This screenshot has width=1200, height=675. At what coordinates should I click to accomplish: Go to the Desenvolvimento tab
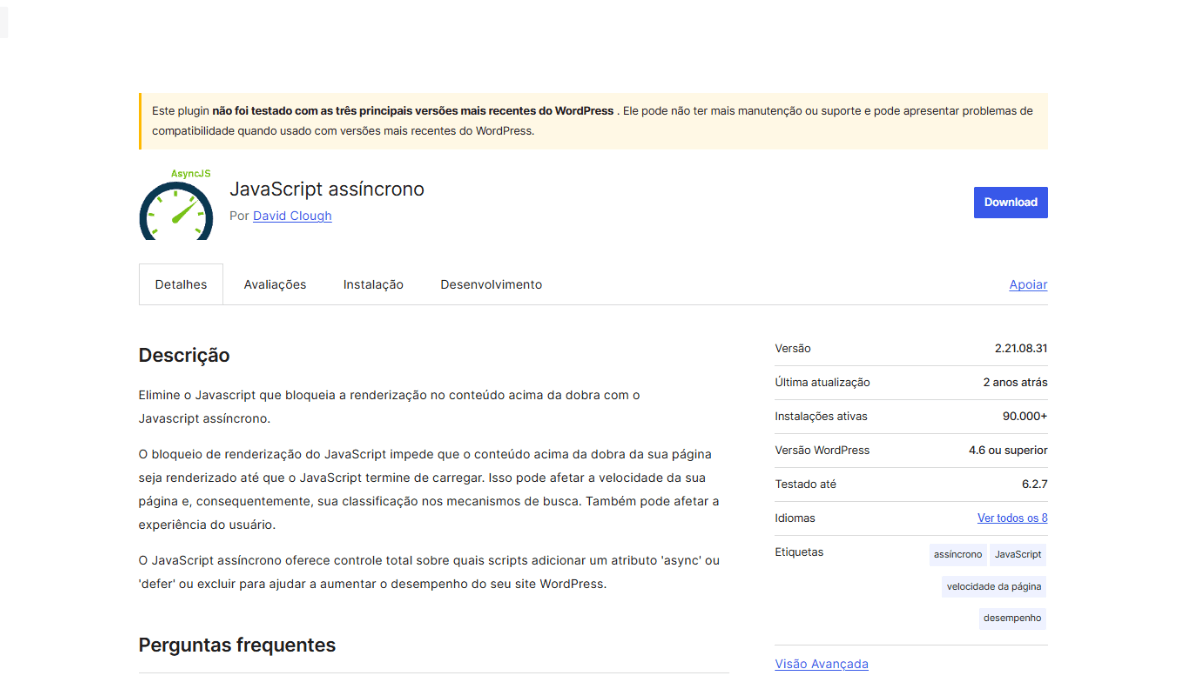(x=491, y=285)
